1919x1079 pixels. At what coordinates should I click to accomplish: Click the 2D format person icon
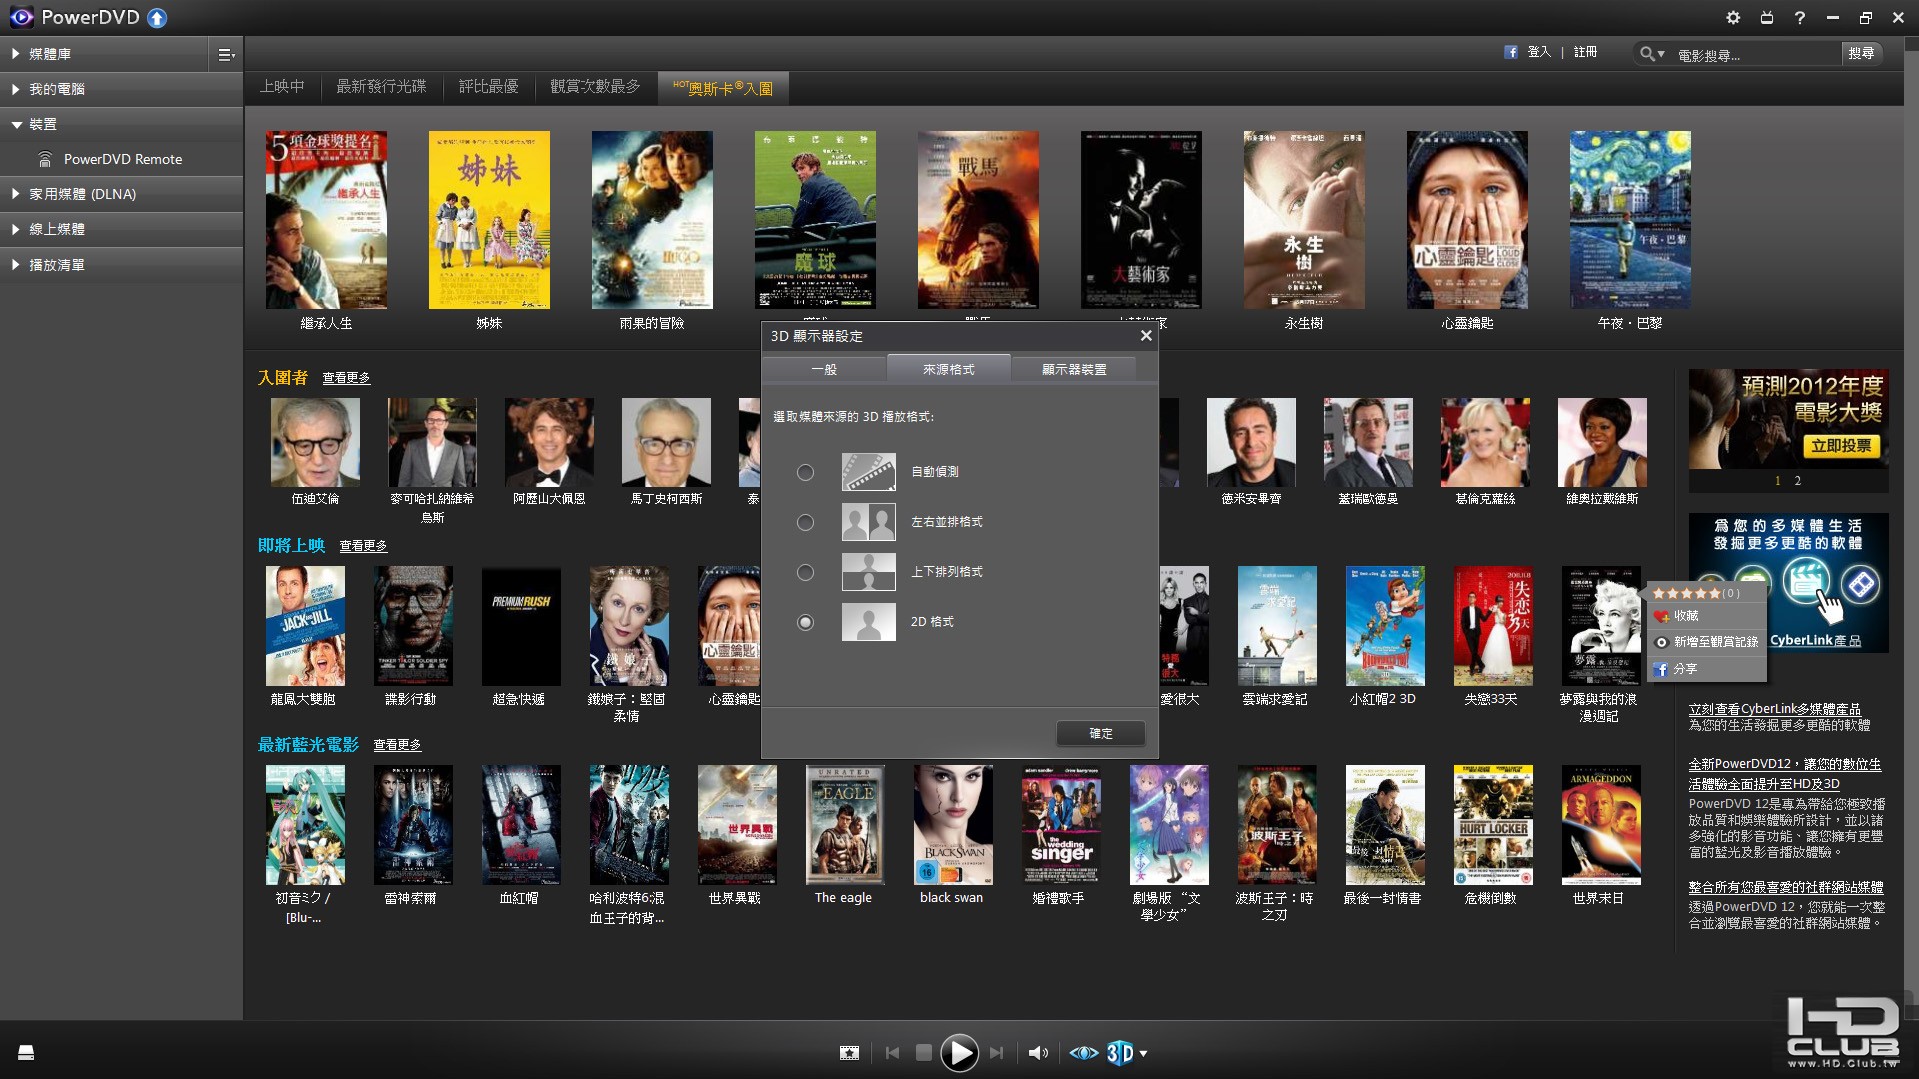868,622
